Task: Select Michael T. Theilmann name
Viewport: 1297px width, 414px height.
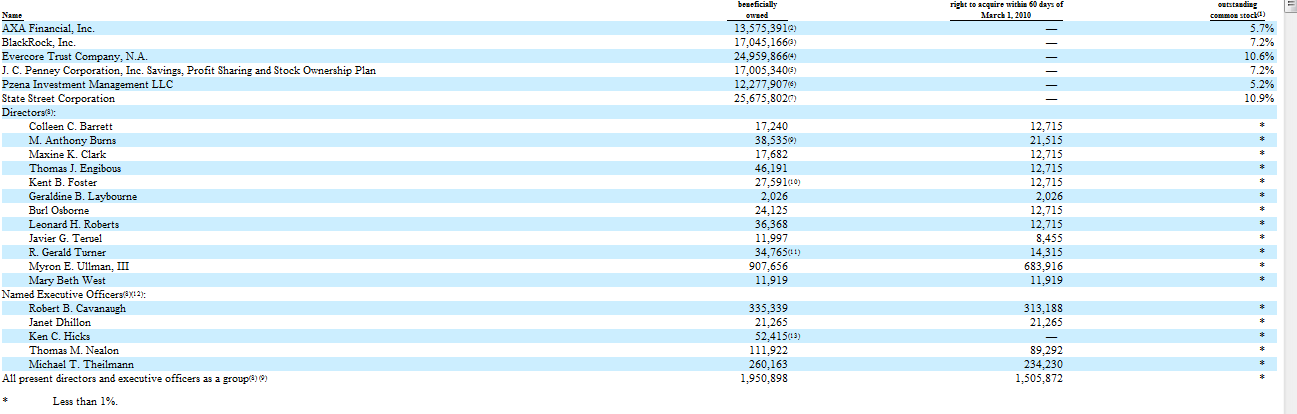Action: (80, 365)
